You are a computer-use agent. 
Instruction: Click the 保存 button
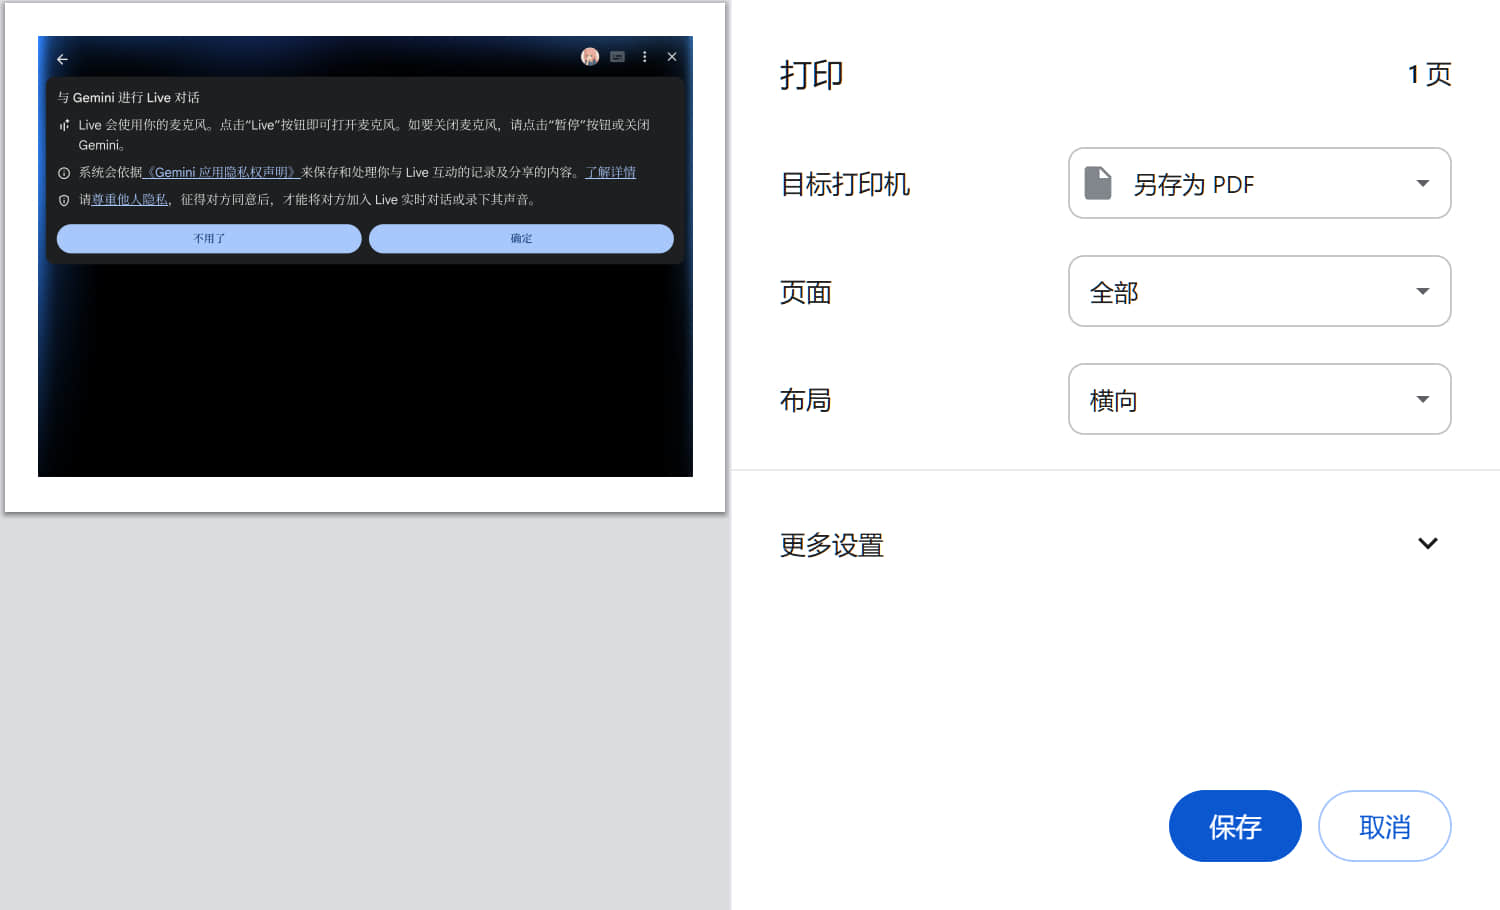pos(1235,826)
